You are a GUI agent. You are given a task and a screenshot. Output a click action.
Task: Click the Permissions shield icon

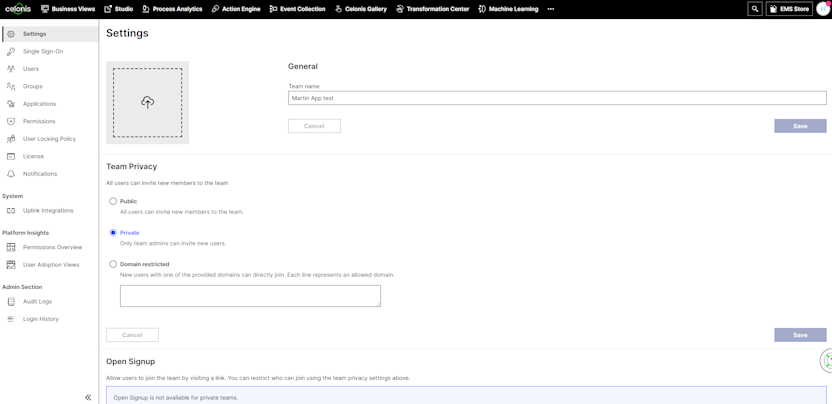[11, 122]
